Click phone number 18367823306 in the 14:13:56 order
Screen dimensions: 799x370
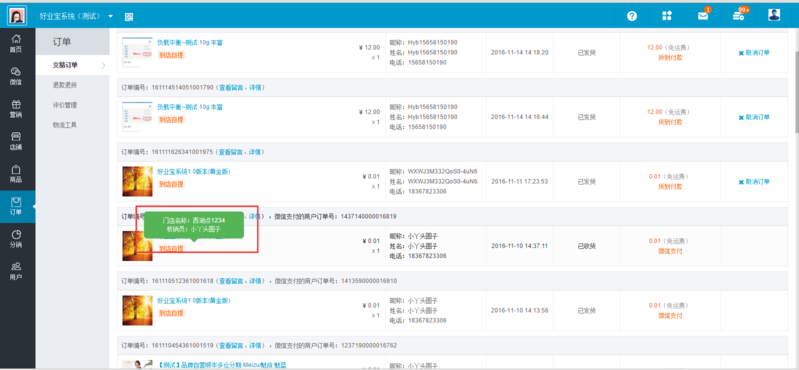tap(427, 320)
